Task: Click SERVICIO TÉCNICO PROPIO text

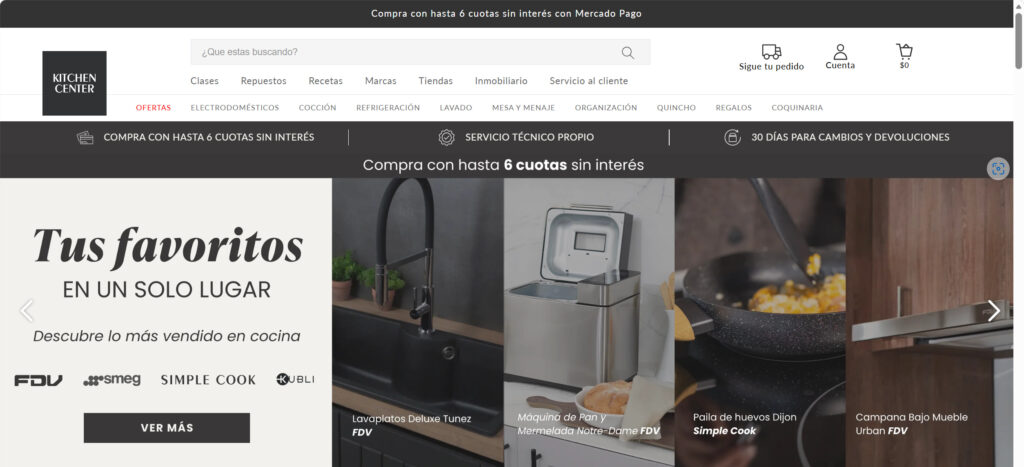Action: click(x=530, y=138)
